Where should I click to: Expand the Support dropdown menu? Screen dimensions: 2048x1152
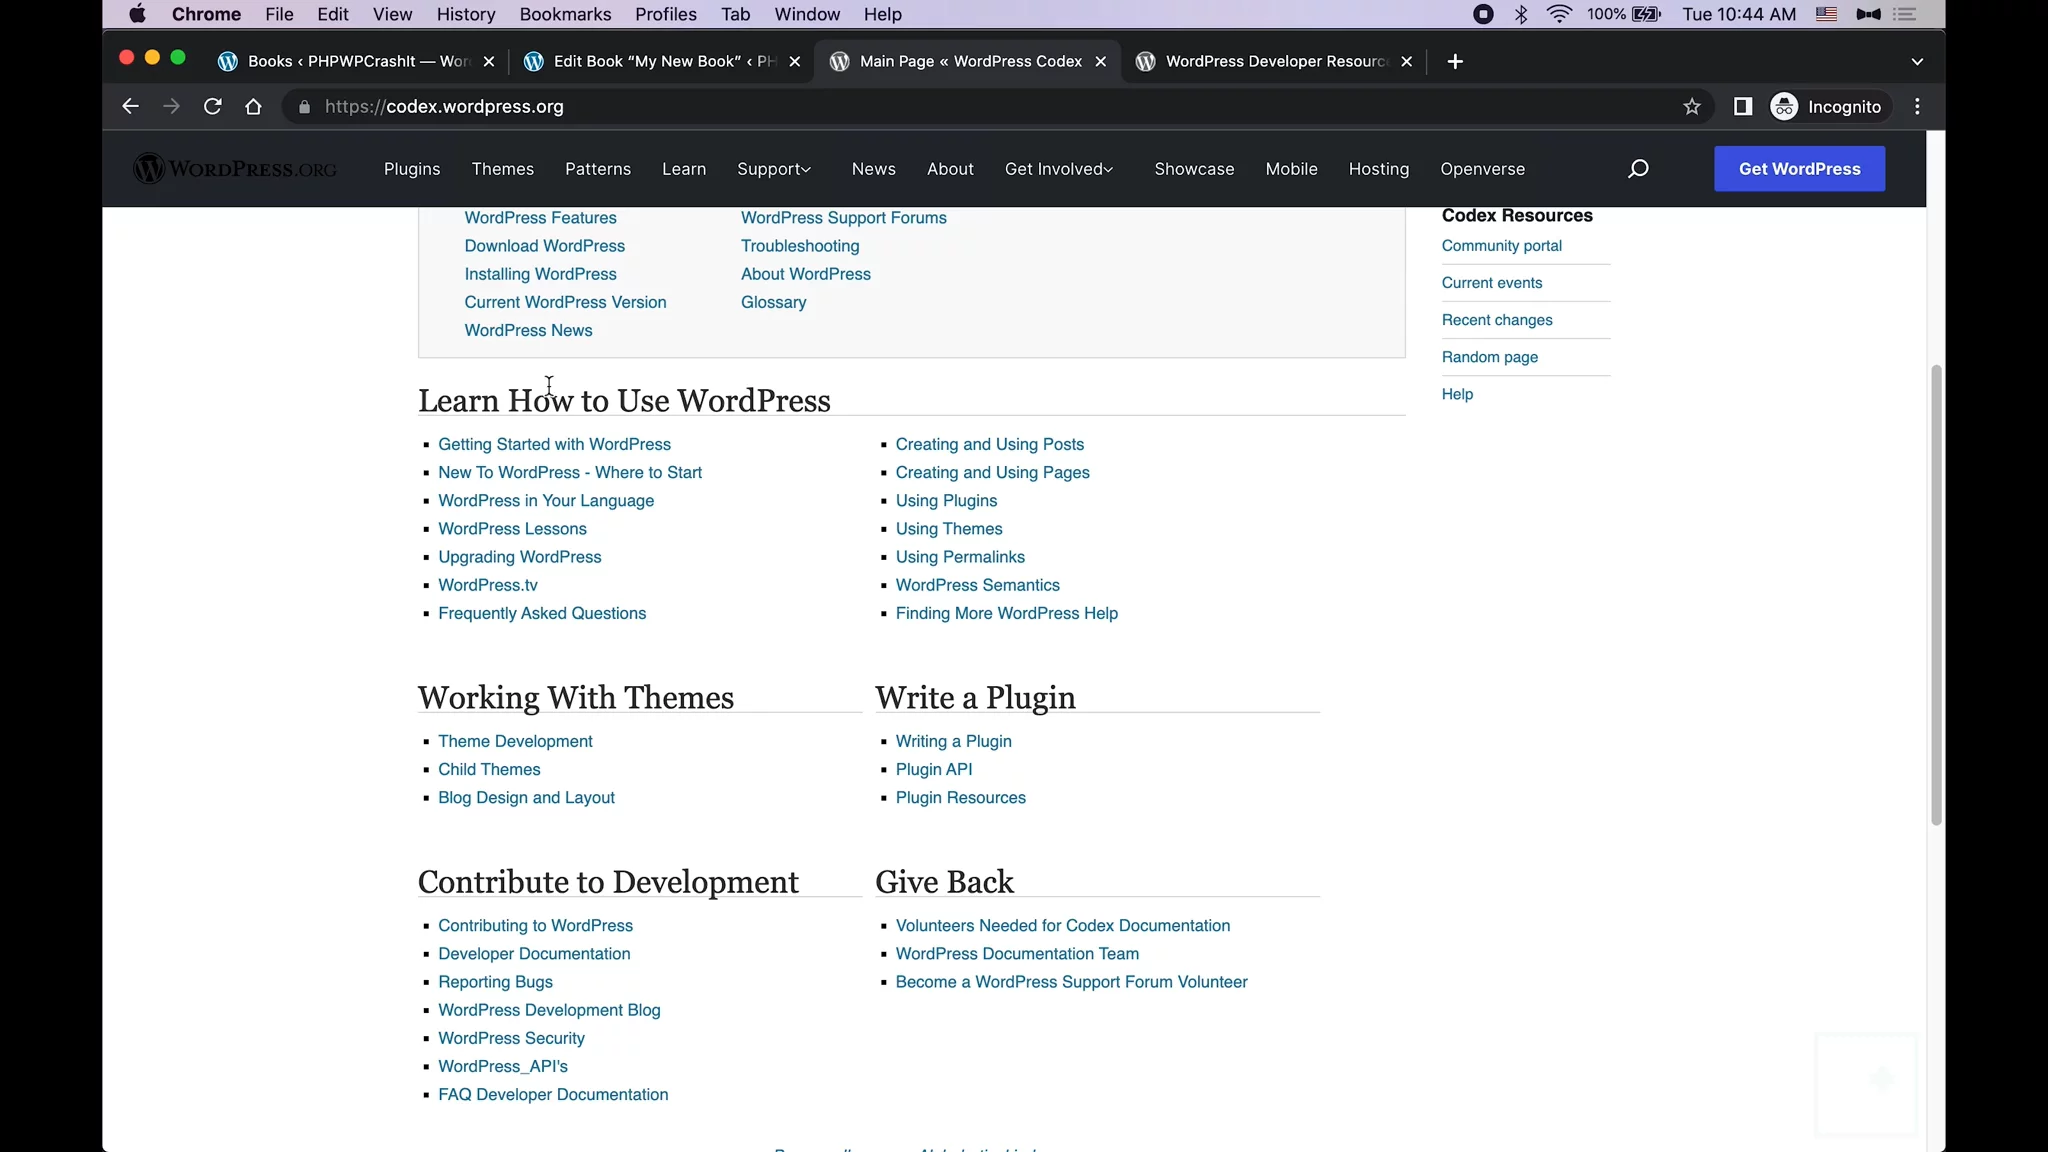(x=774, y=169)
